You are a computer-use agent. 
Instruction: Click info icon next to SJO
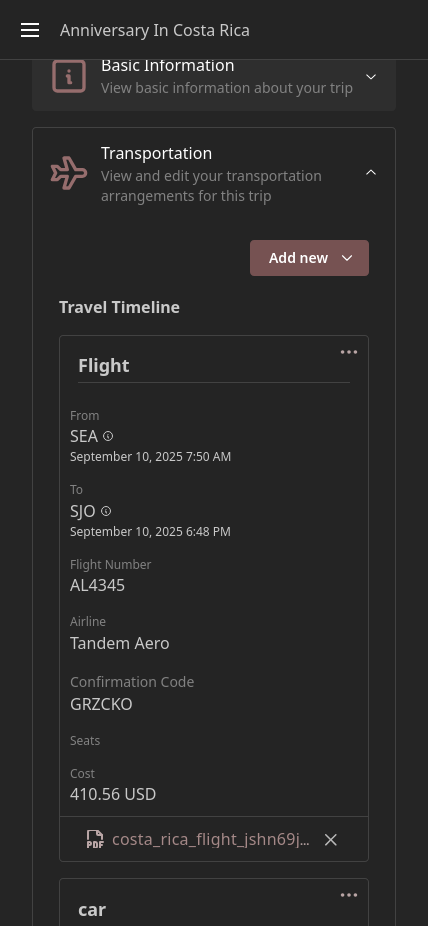pyautogui.click(x=106, y=511)
